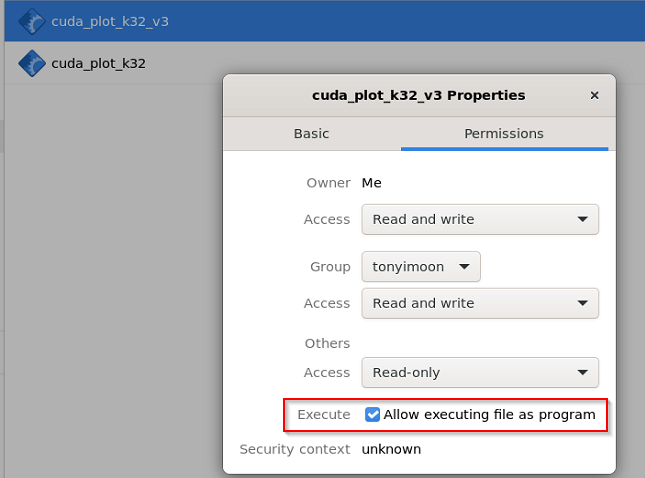Click the owner value 'Me'
This screenshot has width=645, height=478.
click(x=372, y=183)
